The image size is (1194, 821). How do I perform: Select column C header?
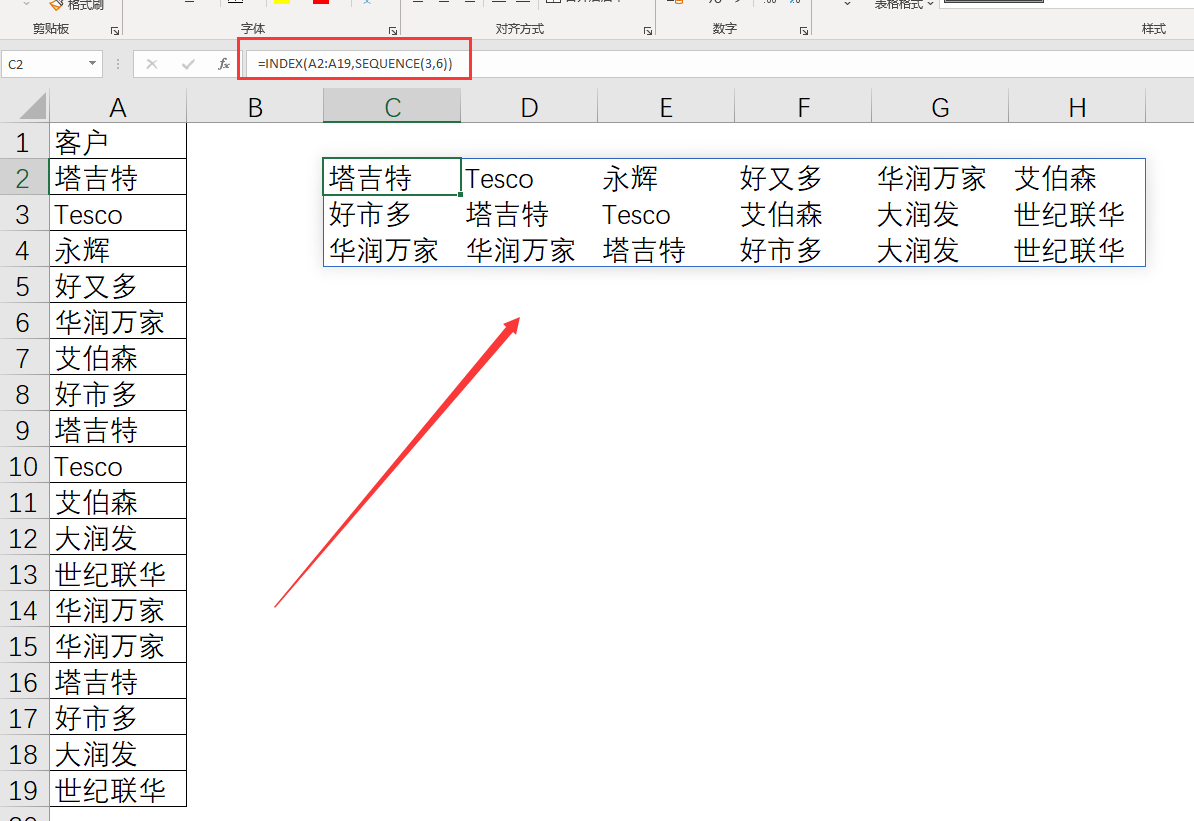[391, 106]
